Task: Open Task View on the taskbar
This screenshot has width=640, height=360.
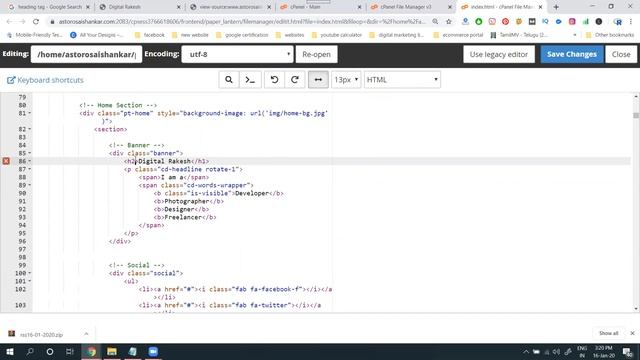Action: click(x=70, y=351)
